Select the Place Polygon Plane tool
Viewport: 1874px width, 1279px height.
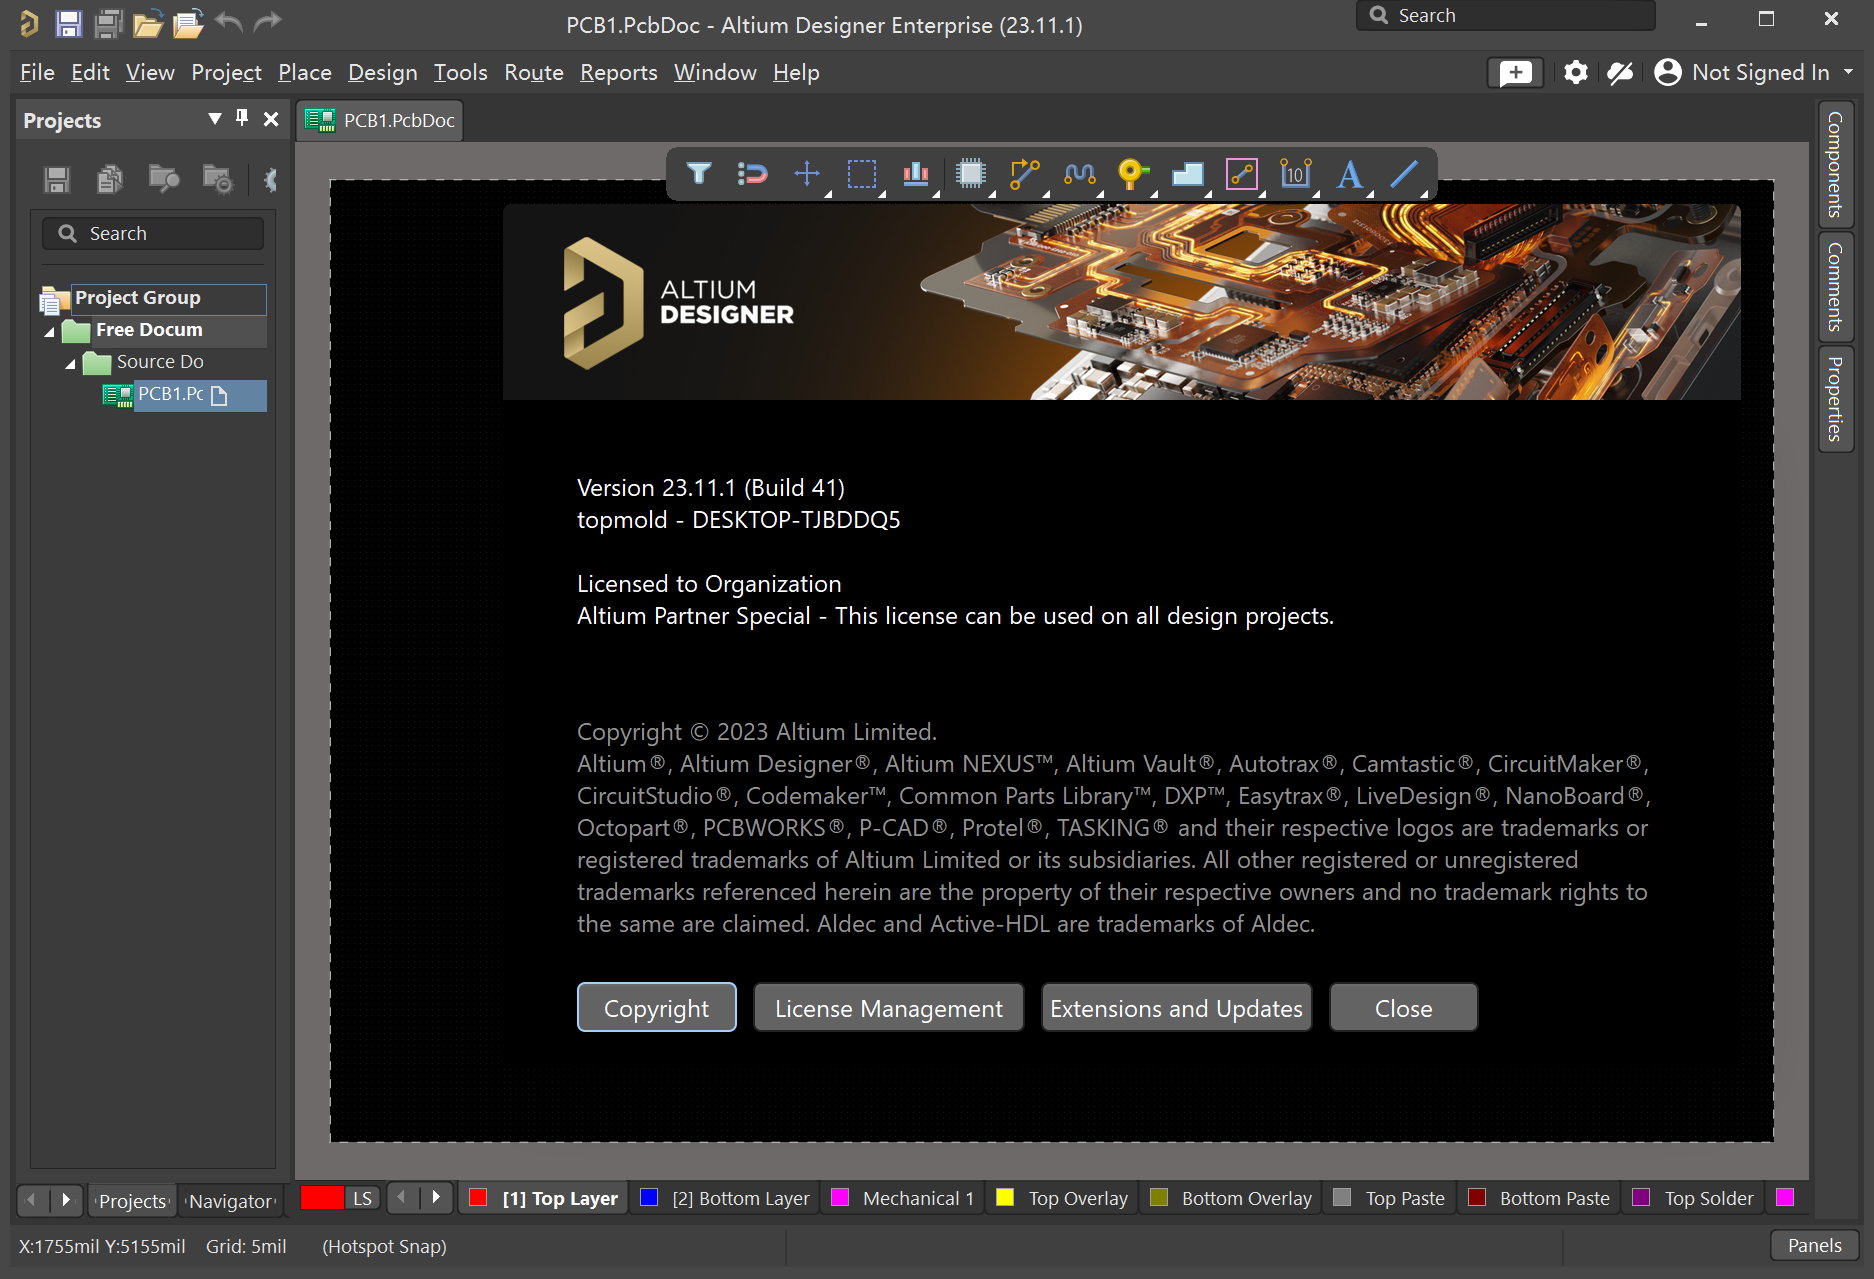tap(1188, 174)
